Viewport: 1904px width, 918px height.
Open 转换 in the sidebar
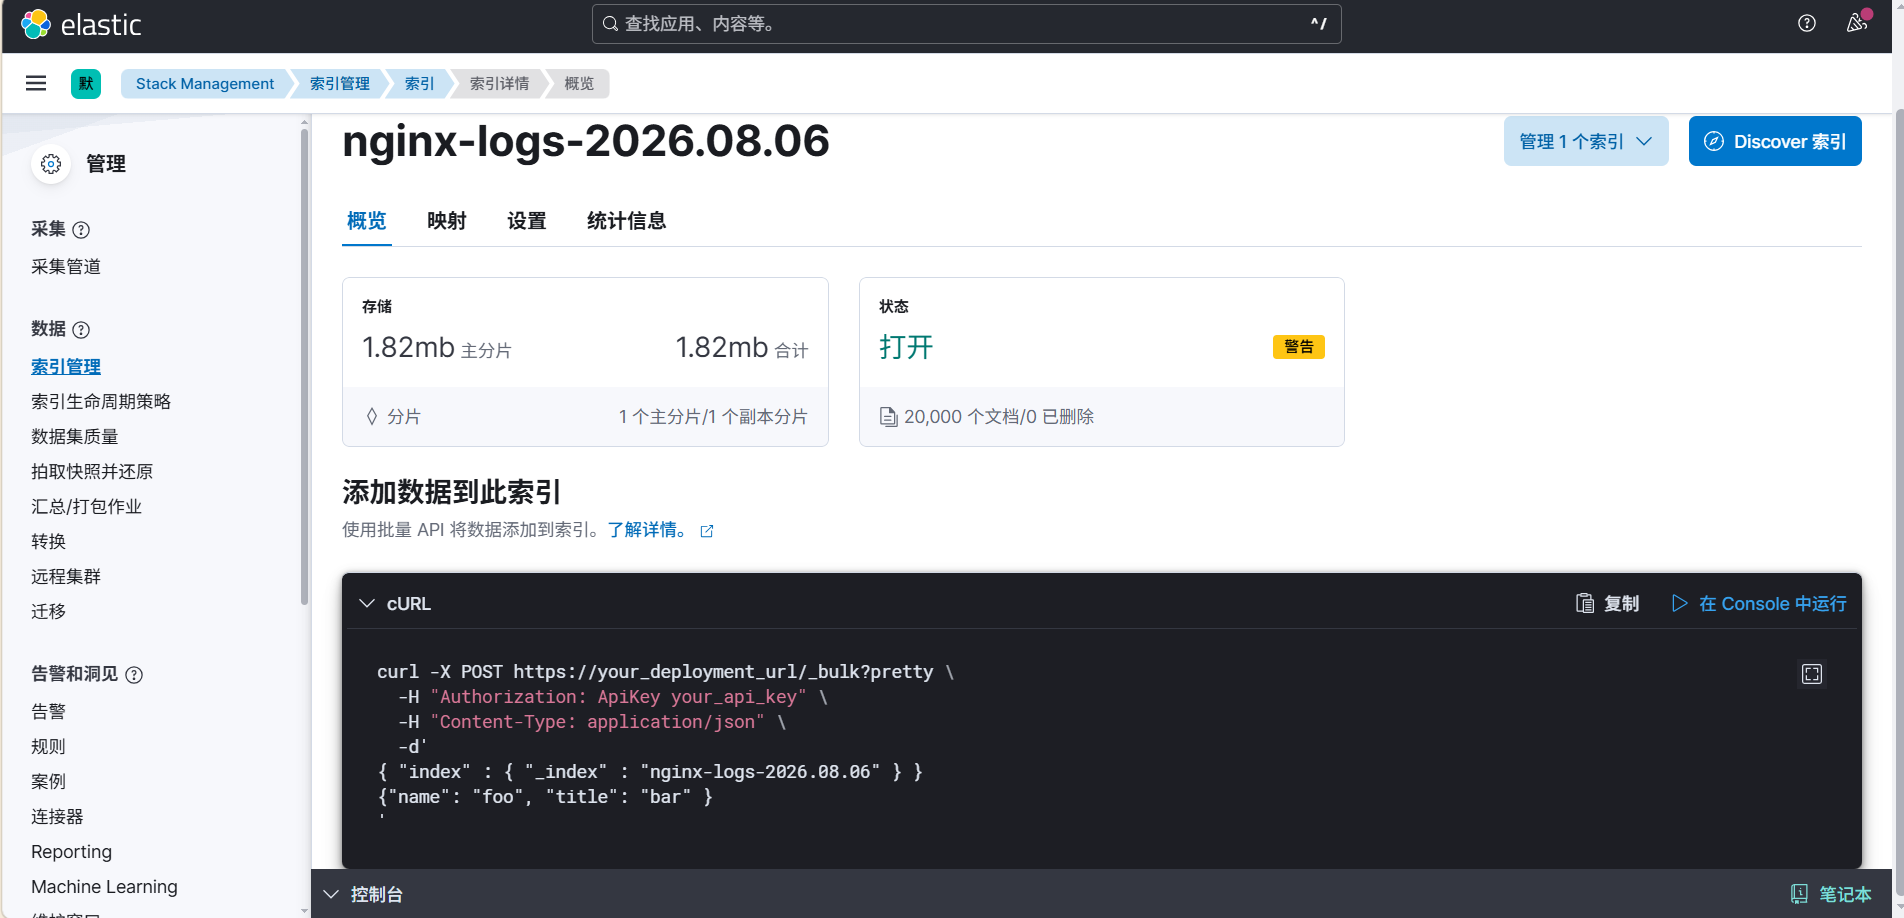click(x=48, y=542)
